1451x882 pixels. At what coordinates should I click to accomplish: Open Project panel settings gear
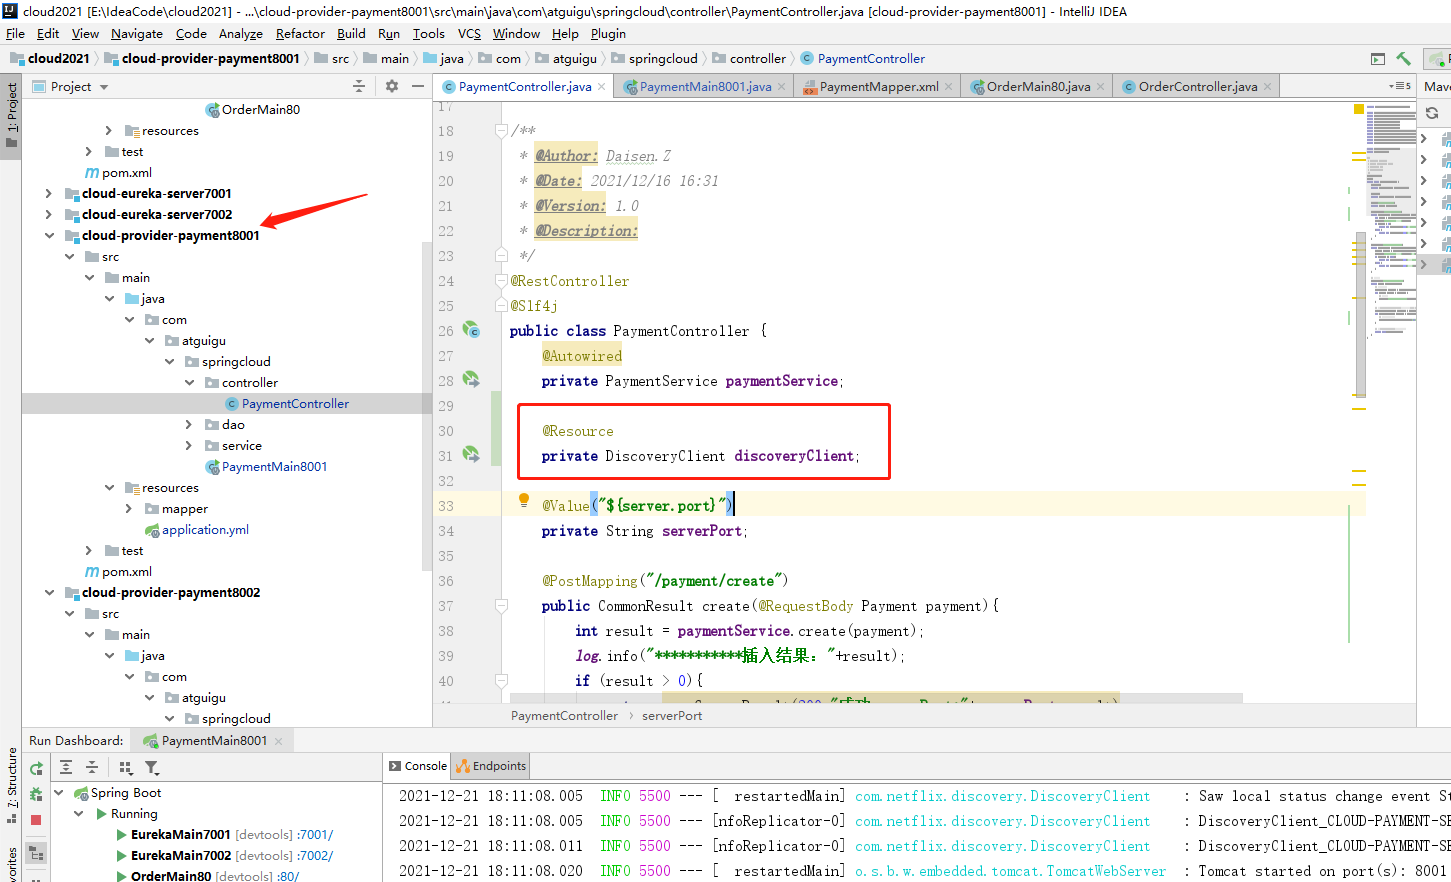pyautogui.click(x=392, y=87)
